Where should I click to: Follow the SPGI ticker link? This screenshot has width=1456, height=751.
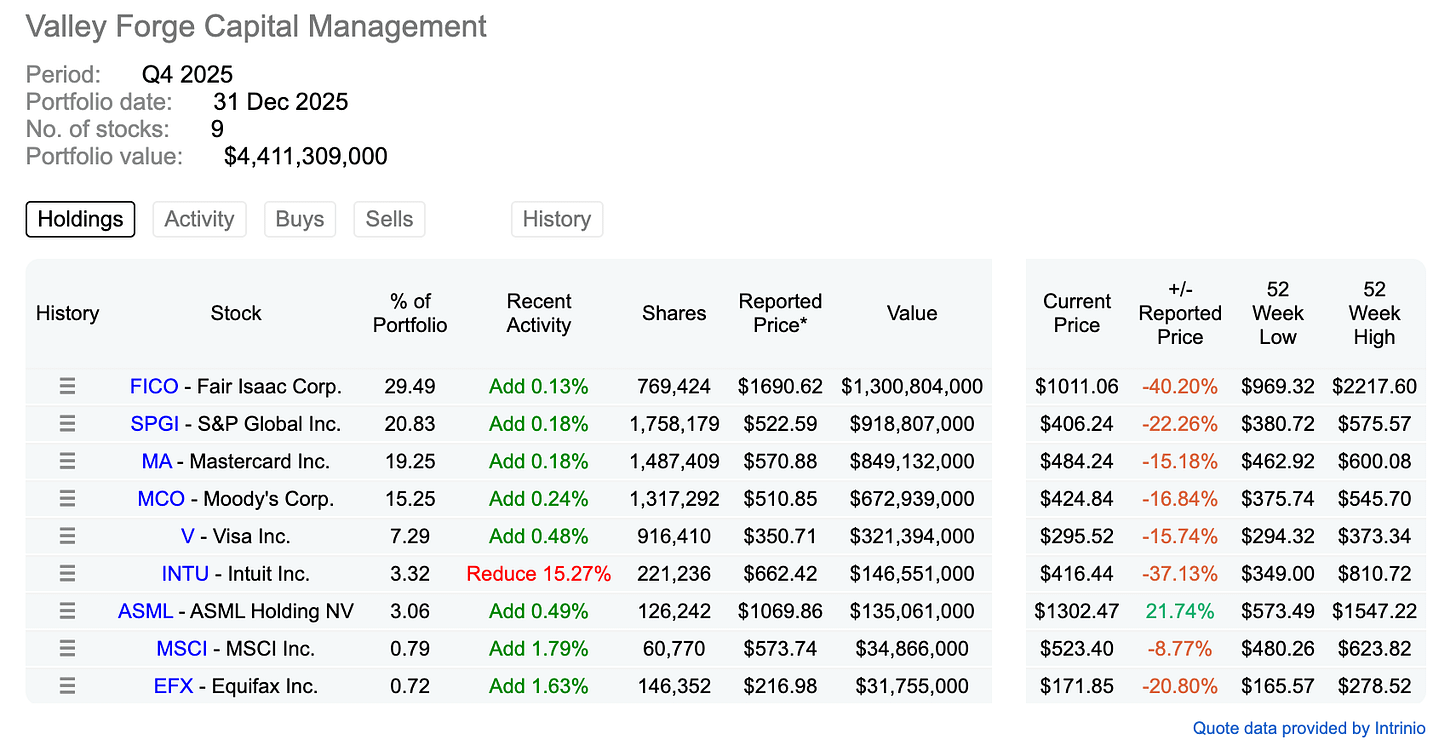click(154, 424)
